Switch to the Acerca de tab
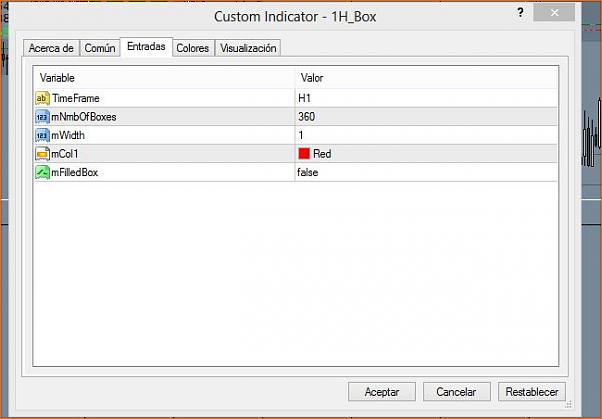The width and height of the screenshot is (602, 419). pyautogui.click(x=51, y=48)
